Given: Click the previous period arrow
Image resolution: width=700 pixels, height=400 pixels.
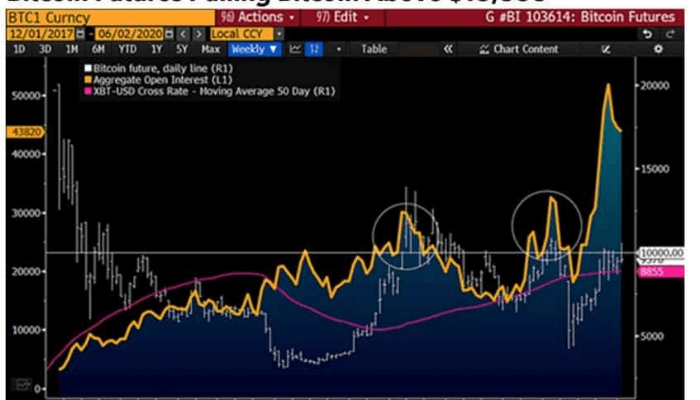Looking at the screenshot, I should [183, 34].
